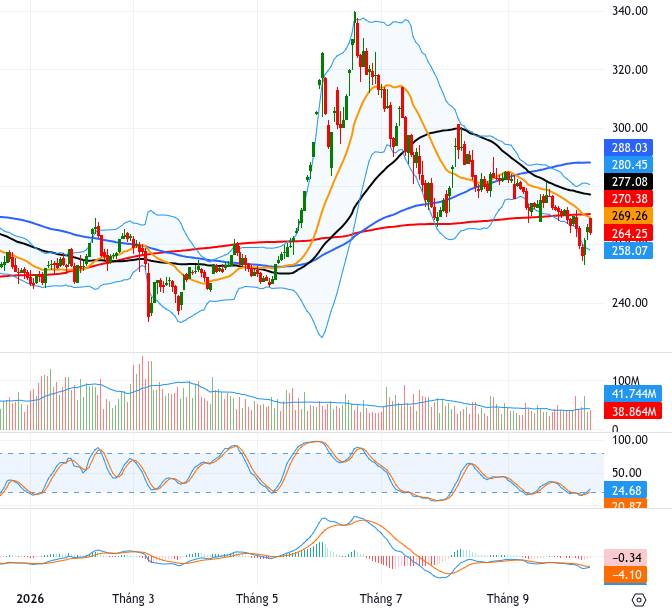Image resolution: width=672 pixels, height=612 pixels.
Task: Select the 277.08 black price label
Action: [628, 182]
